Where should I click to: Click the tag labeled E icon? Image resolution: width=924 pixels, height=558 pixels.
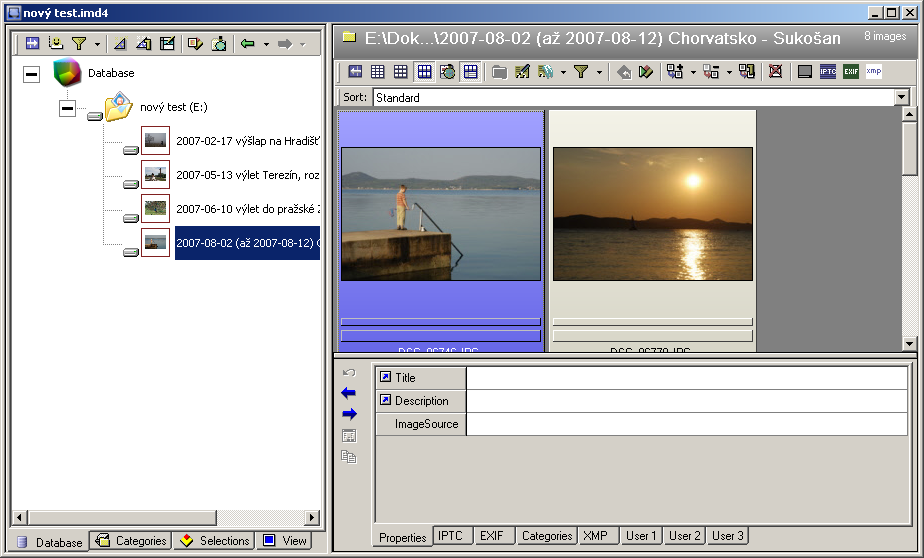195,43
